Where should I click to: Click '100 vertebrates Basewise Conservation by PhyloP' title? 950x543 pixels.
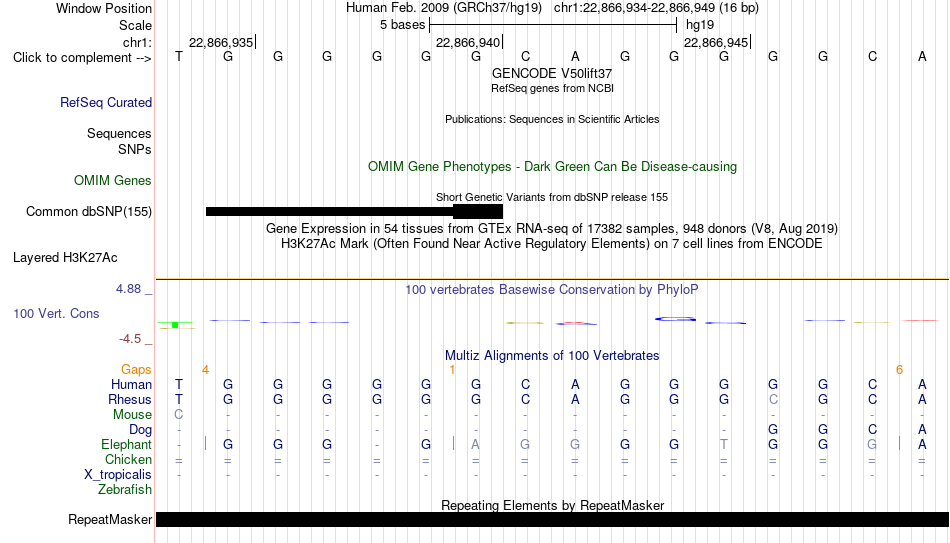[552, 290]
